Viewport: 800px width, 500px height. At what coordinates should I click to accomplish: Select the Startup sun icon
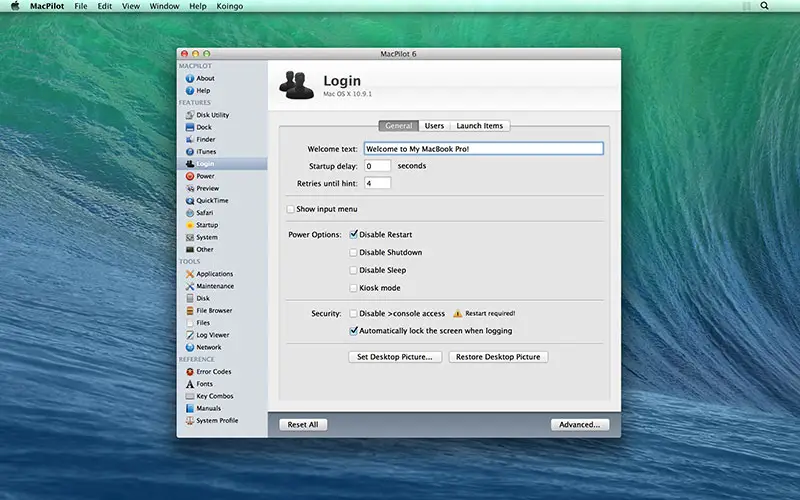click(x=190, y=225)
